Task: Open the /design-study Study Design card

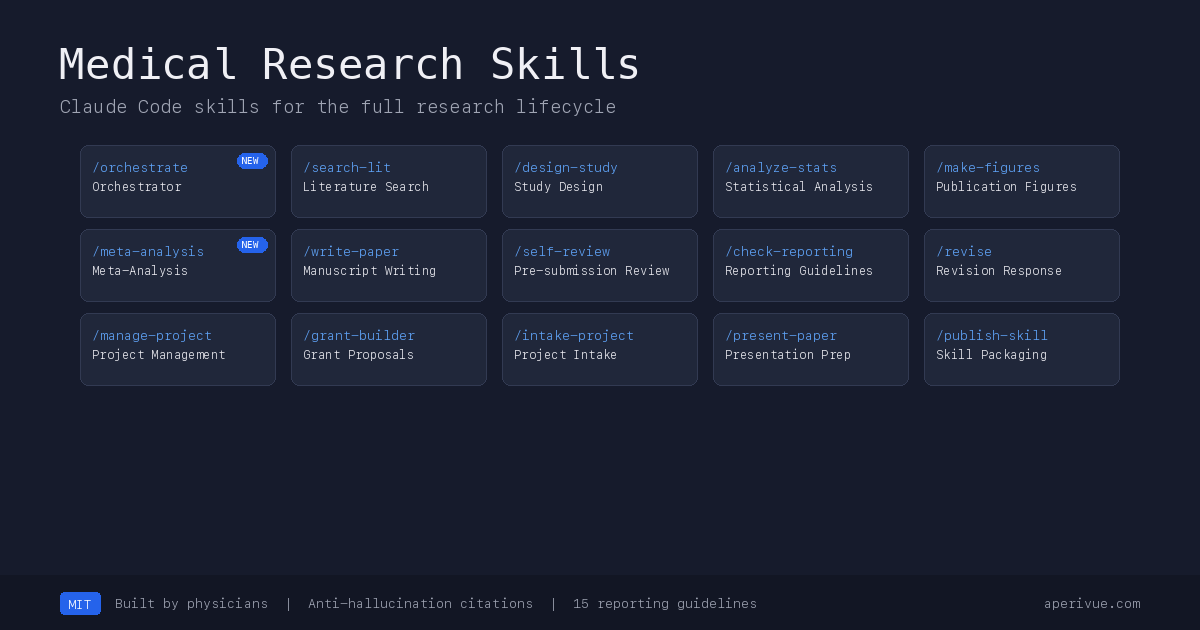Action: 599,181
